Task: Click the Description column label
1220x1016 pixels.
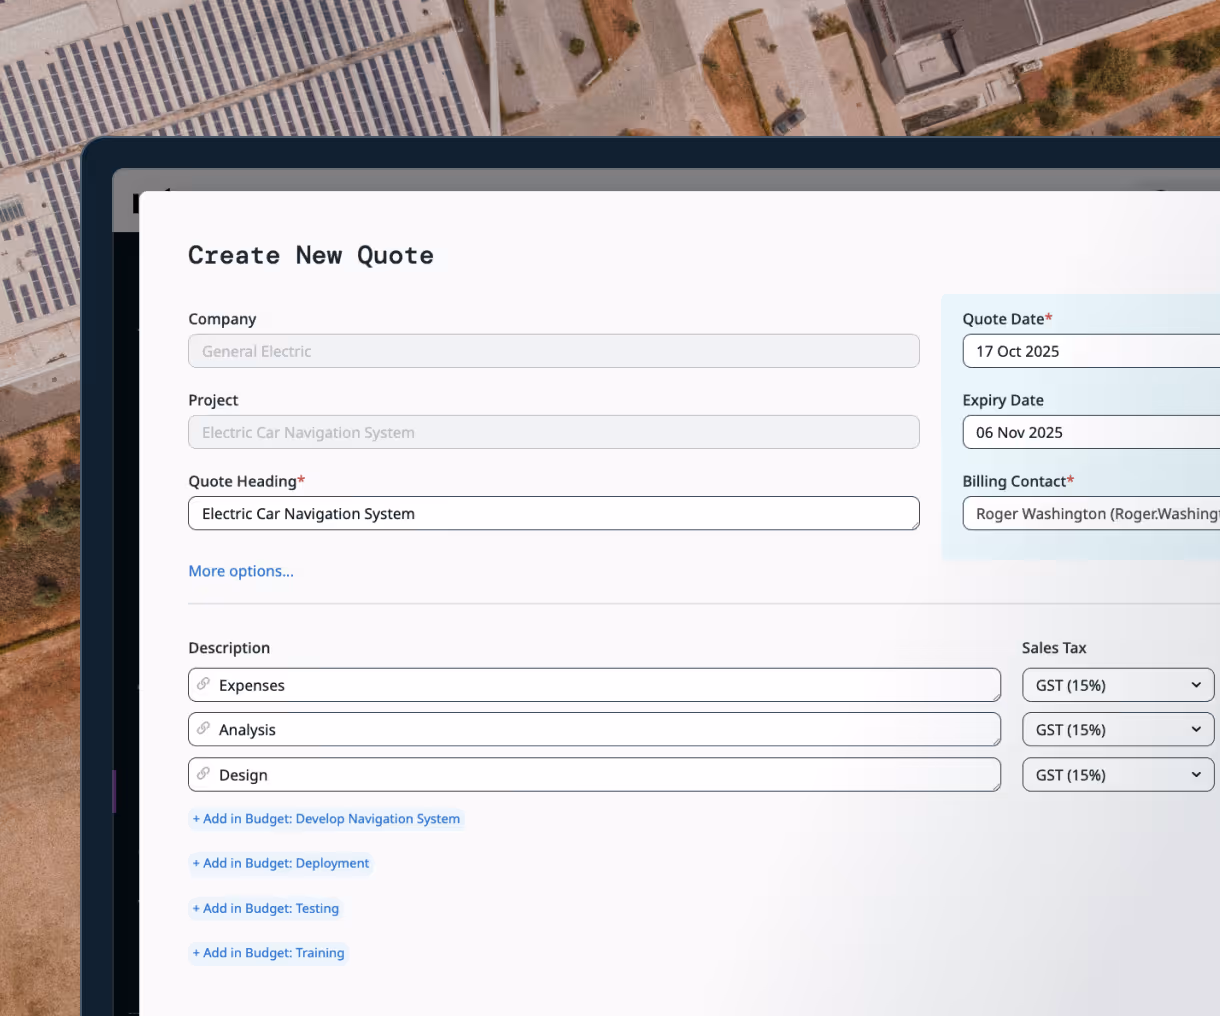Action: pos(229,648)
